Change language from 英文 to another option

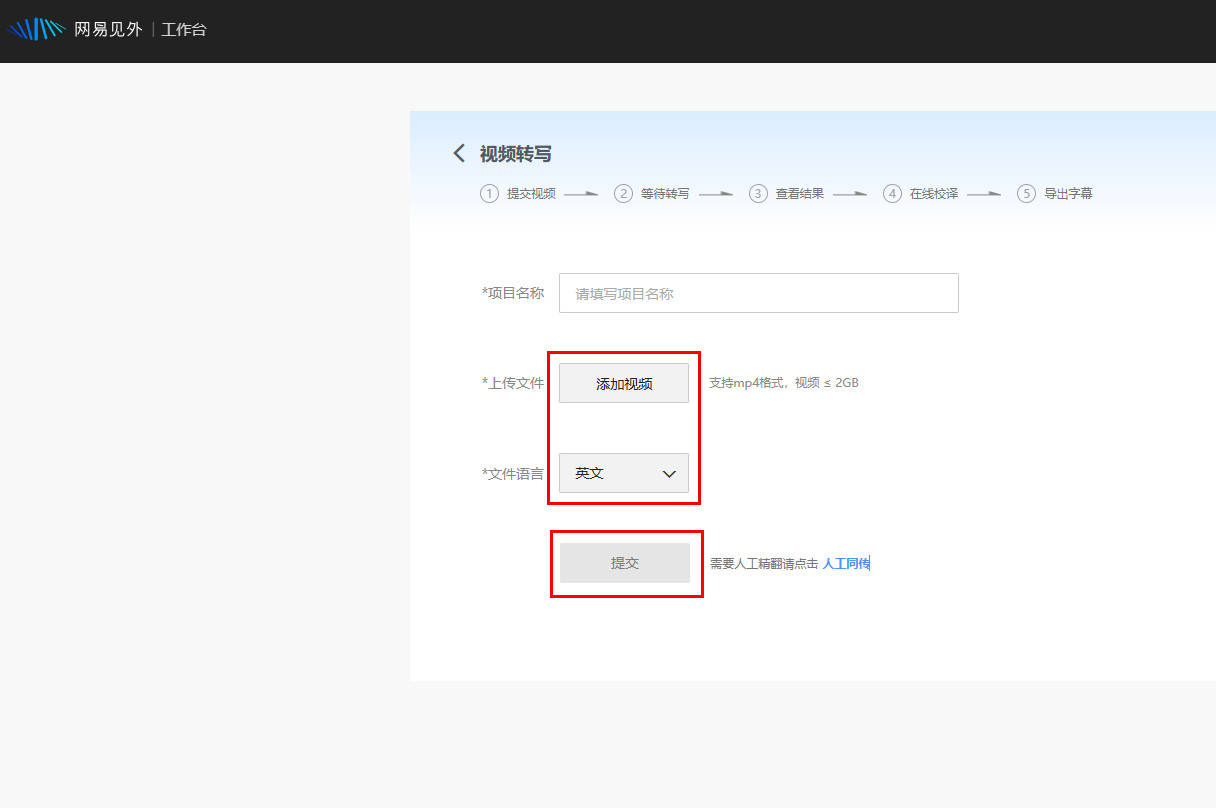click(x=623, y=472)
